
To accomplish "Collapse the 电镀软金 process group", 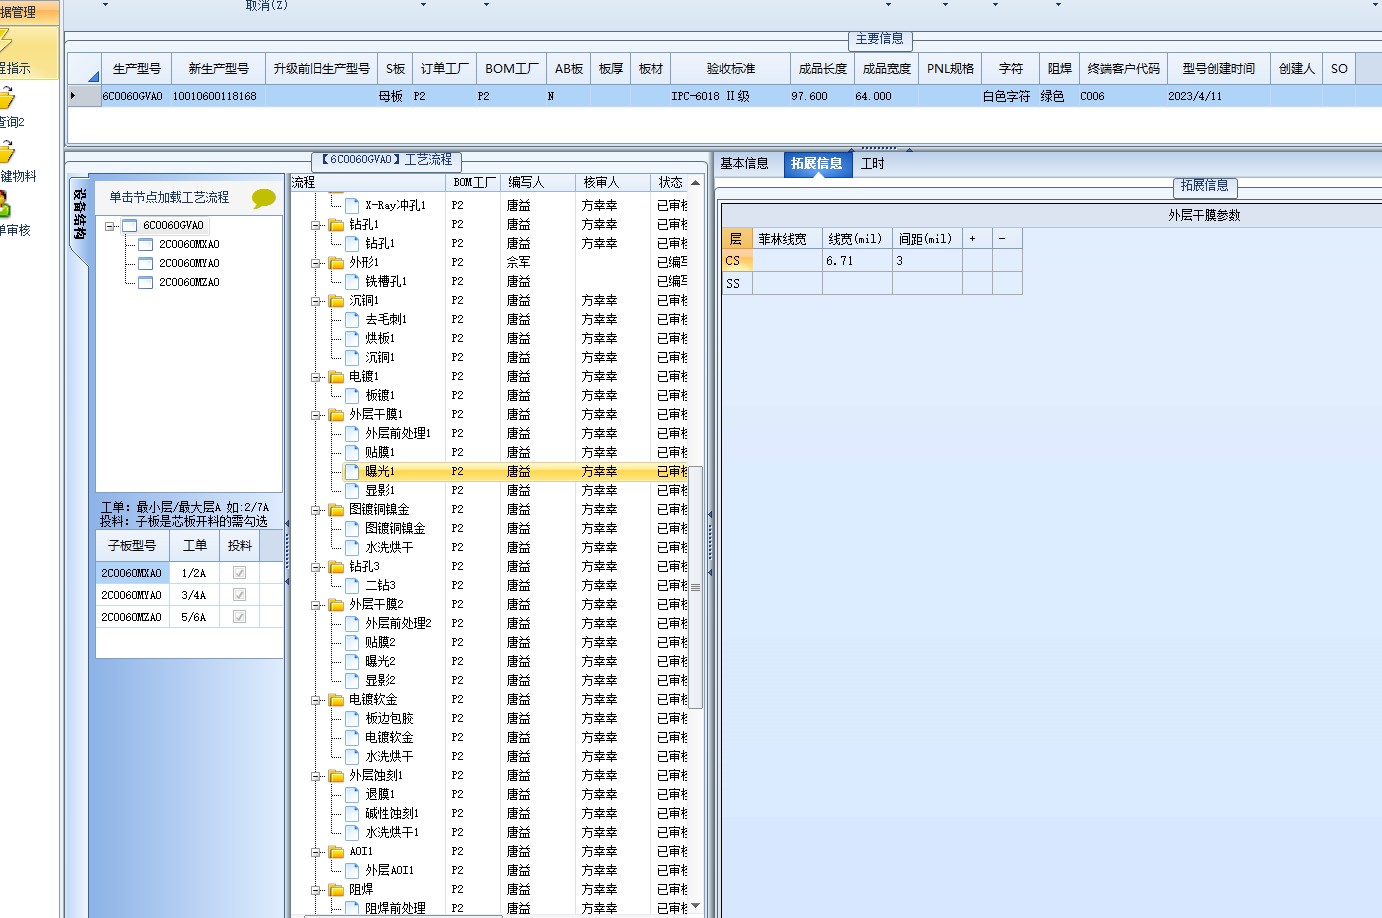I will (316, 700).
